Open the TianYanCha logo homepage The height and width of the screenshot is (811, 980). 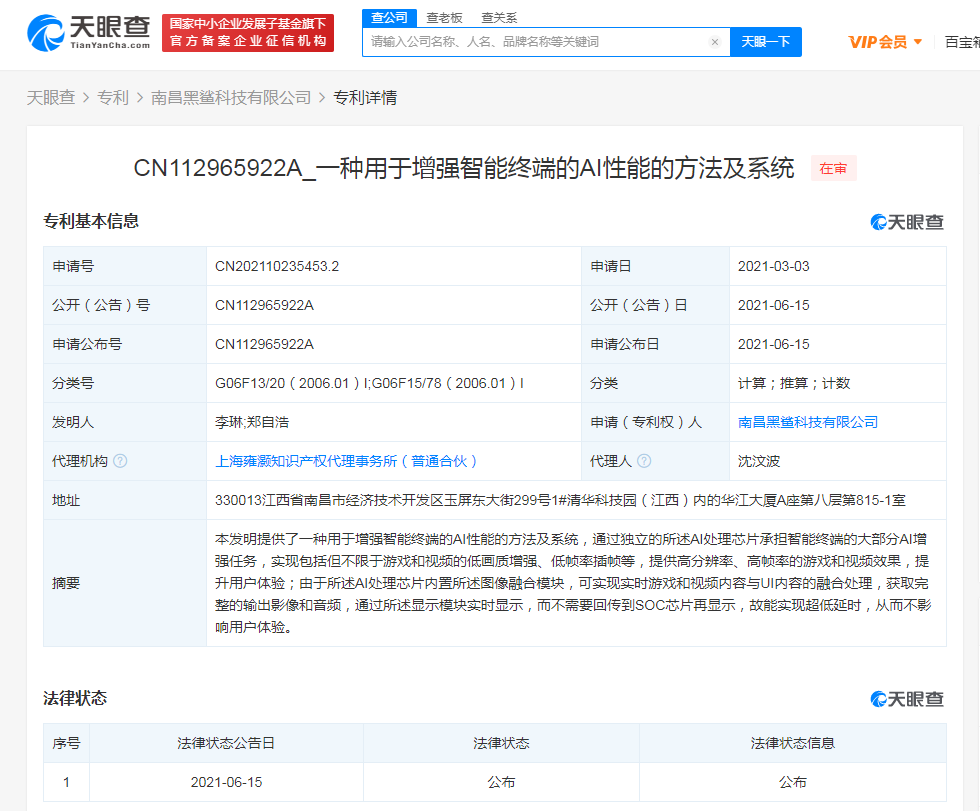tap(88, 32)
